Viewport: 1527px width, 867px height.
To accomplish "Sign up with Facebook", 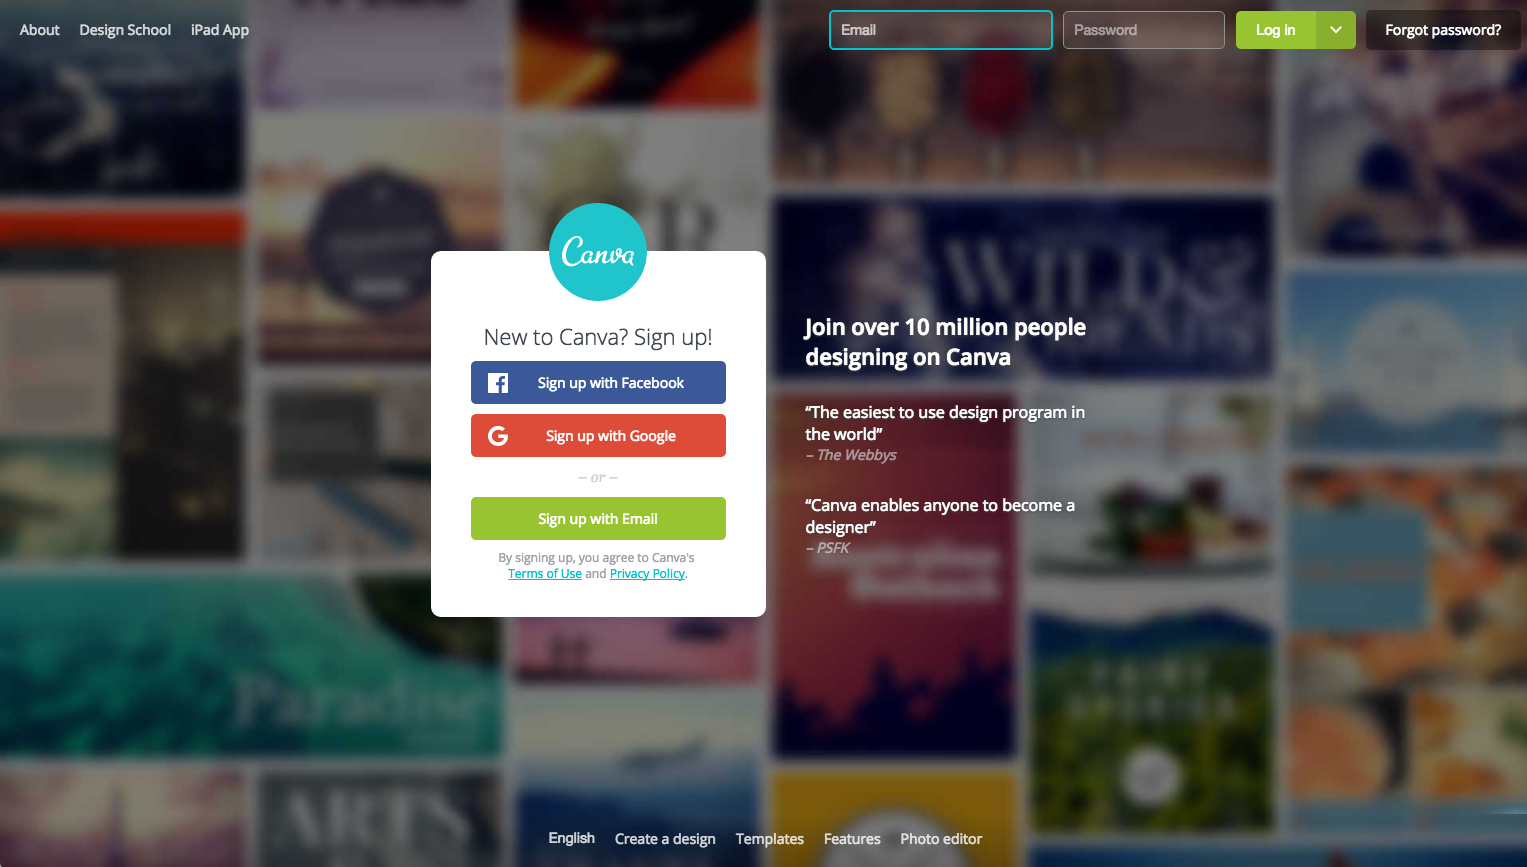I will click(x=598, y=383).
